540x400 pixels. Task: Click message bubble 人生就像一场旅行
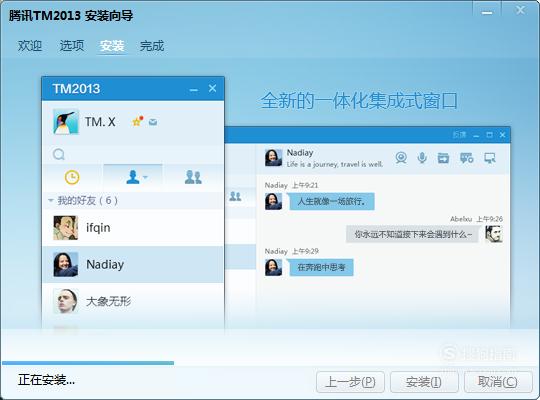332,201
